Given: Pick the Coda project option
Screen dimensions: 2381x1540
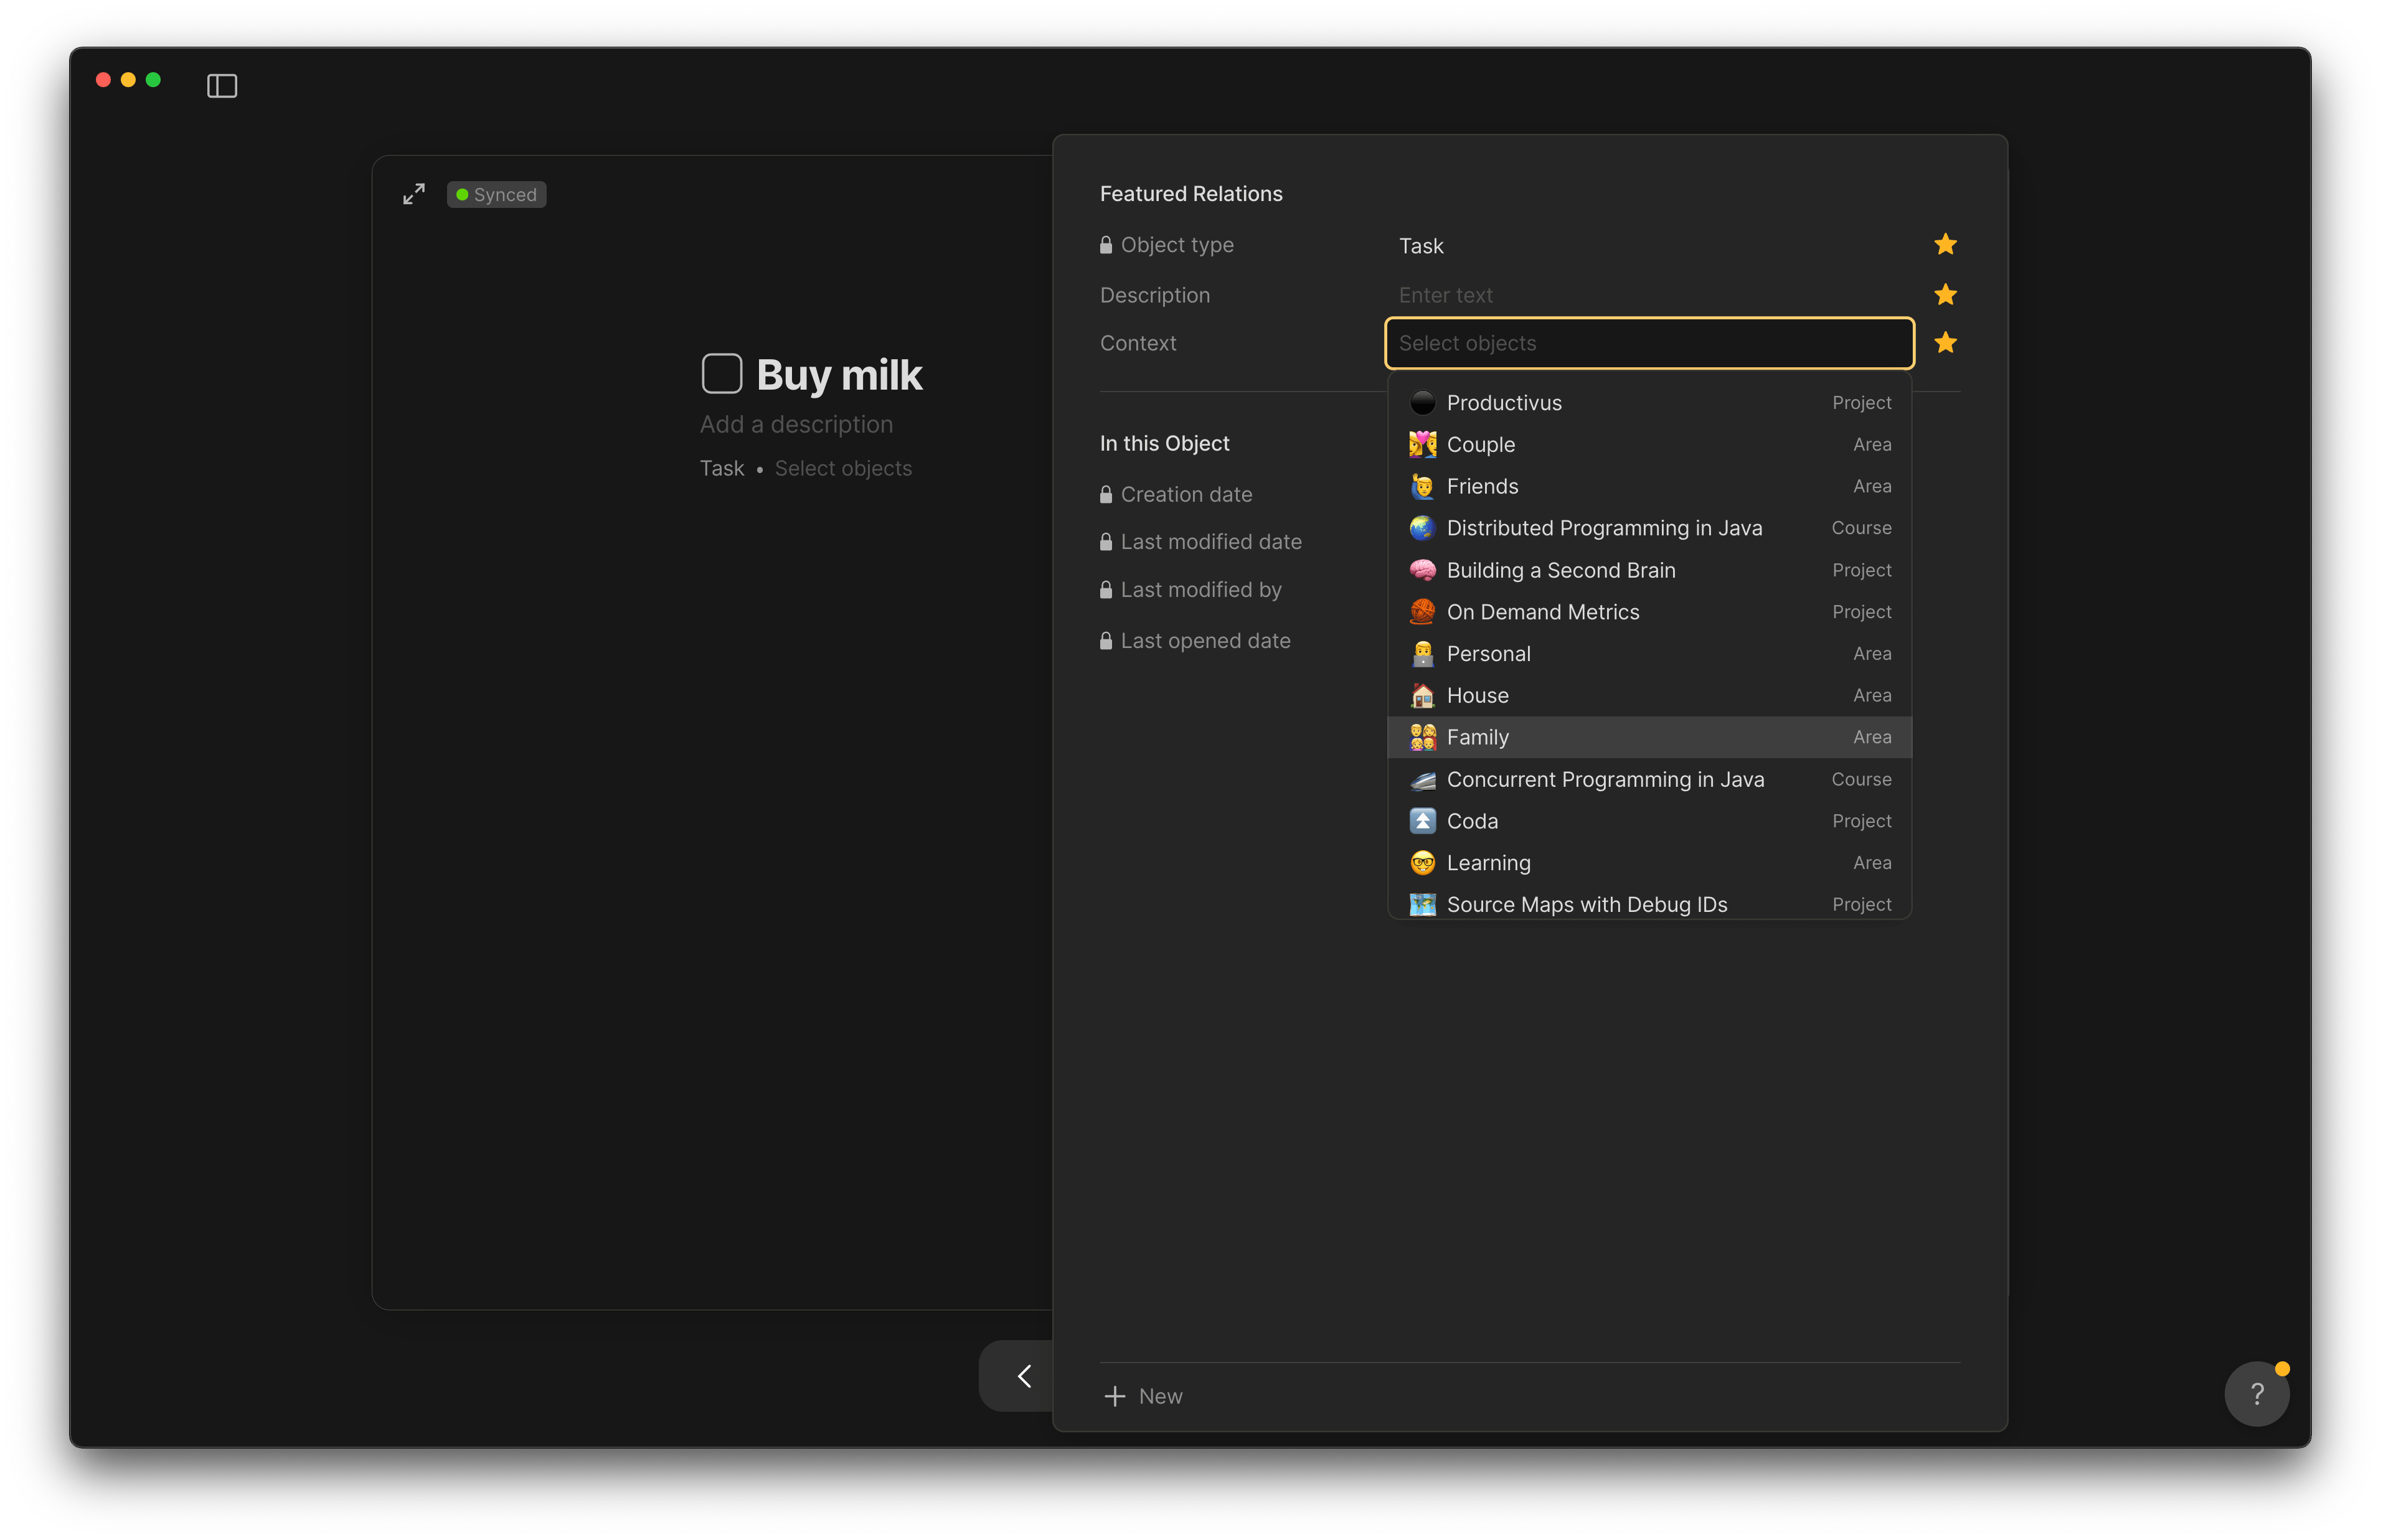Looking at the screenshot, I should coord(1649,821).
